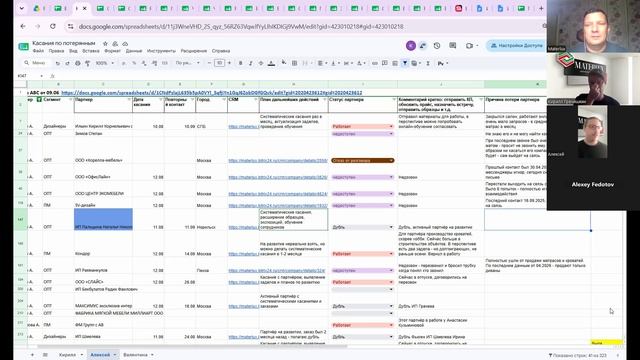Open filter on the Город column header
This screenshot has width=640, height=360.
click(x=224, y=100)
